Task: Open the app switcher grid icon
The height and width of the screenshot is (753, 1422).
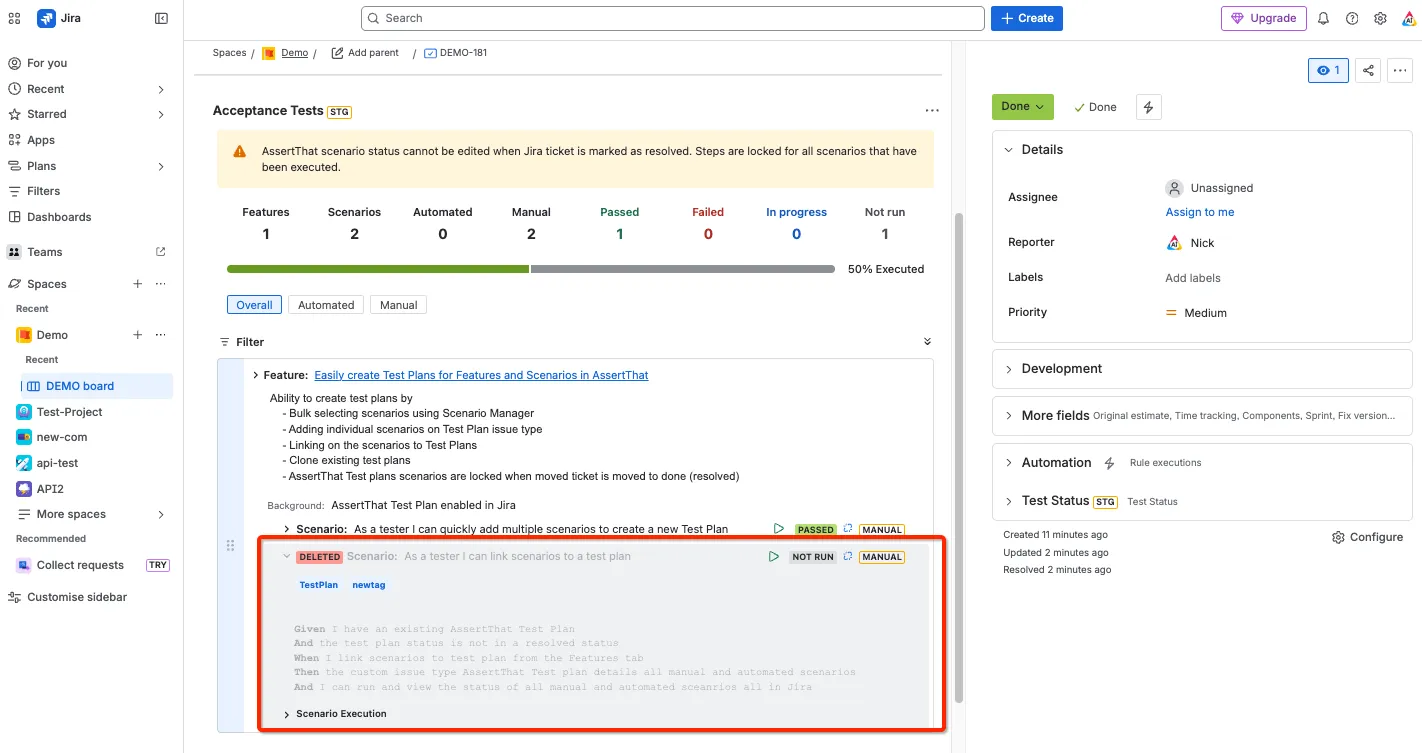Action: [x=14, y=18]
